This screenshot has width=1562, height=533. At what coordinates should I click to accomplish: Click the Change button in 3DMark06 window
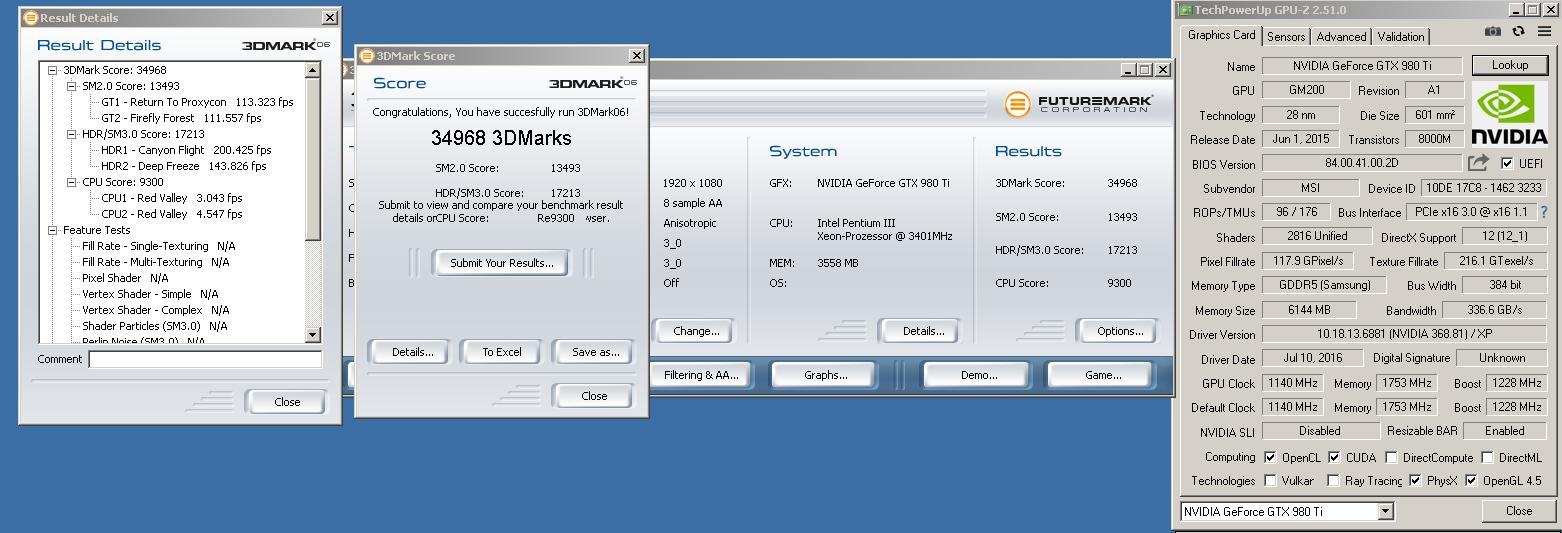click(696, 331)
